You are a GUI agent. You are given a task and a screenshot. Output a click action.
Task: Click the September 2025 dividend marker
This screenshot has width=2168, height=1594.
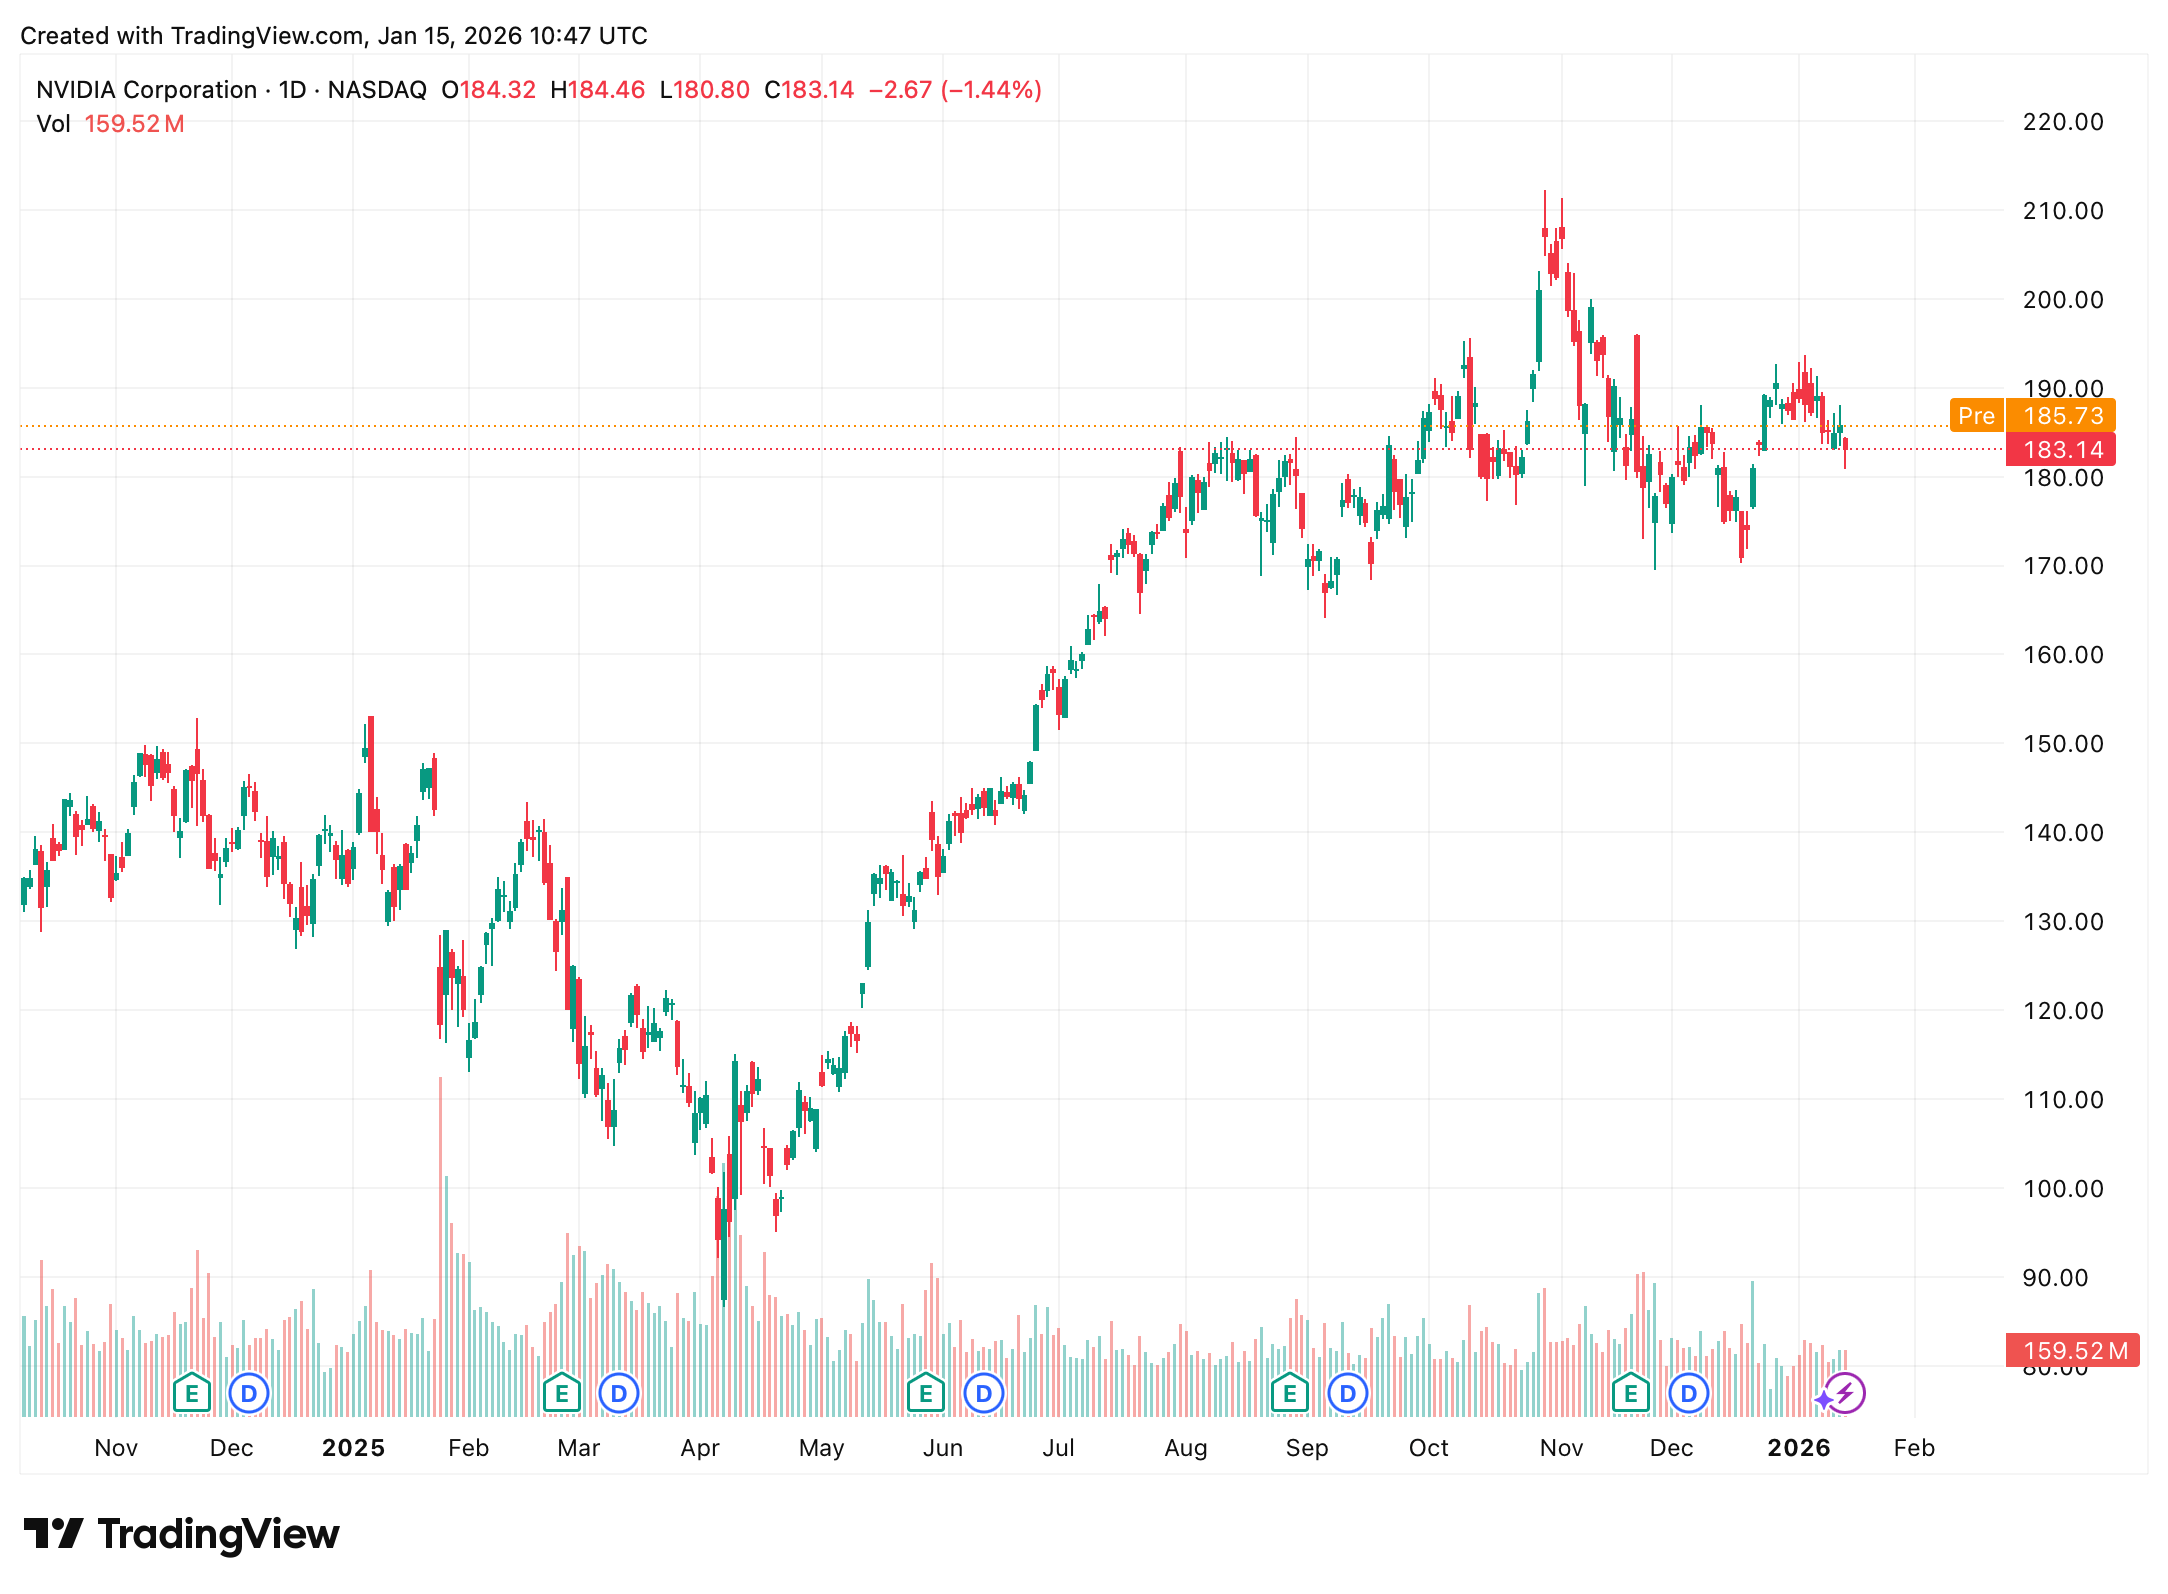1348,1393
